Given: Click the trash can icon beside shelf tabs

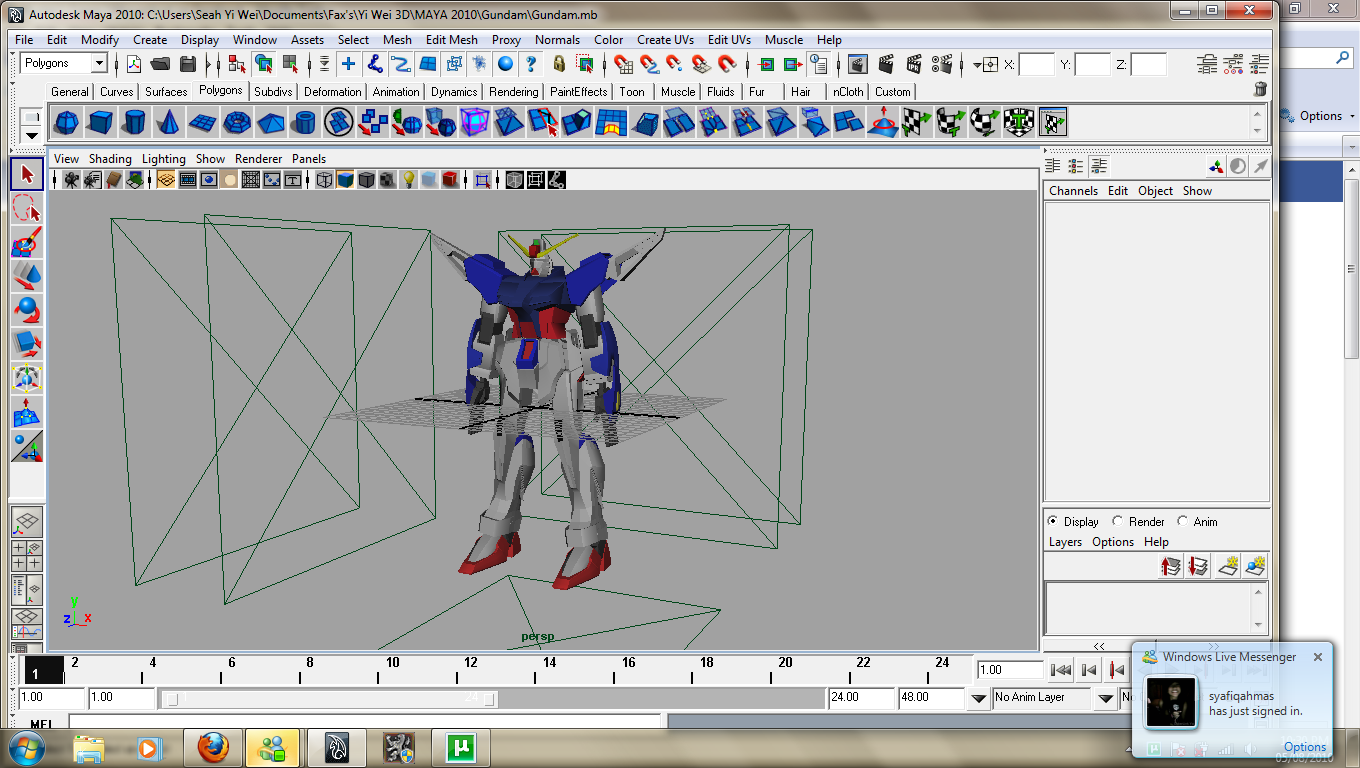Looking at the screenshot, I should click(1260, 89).
